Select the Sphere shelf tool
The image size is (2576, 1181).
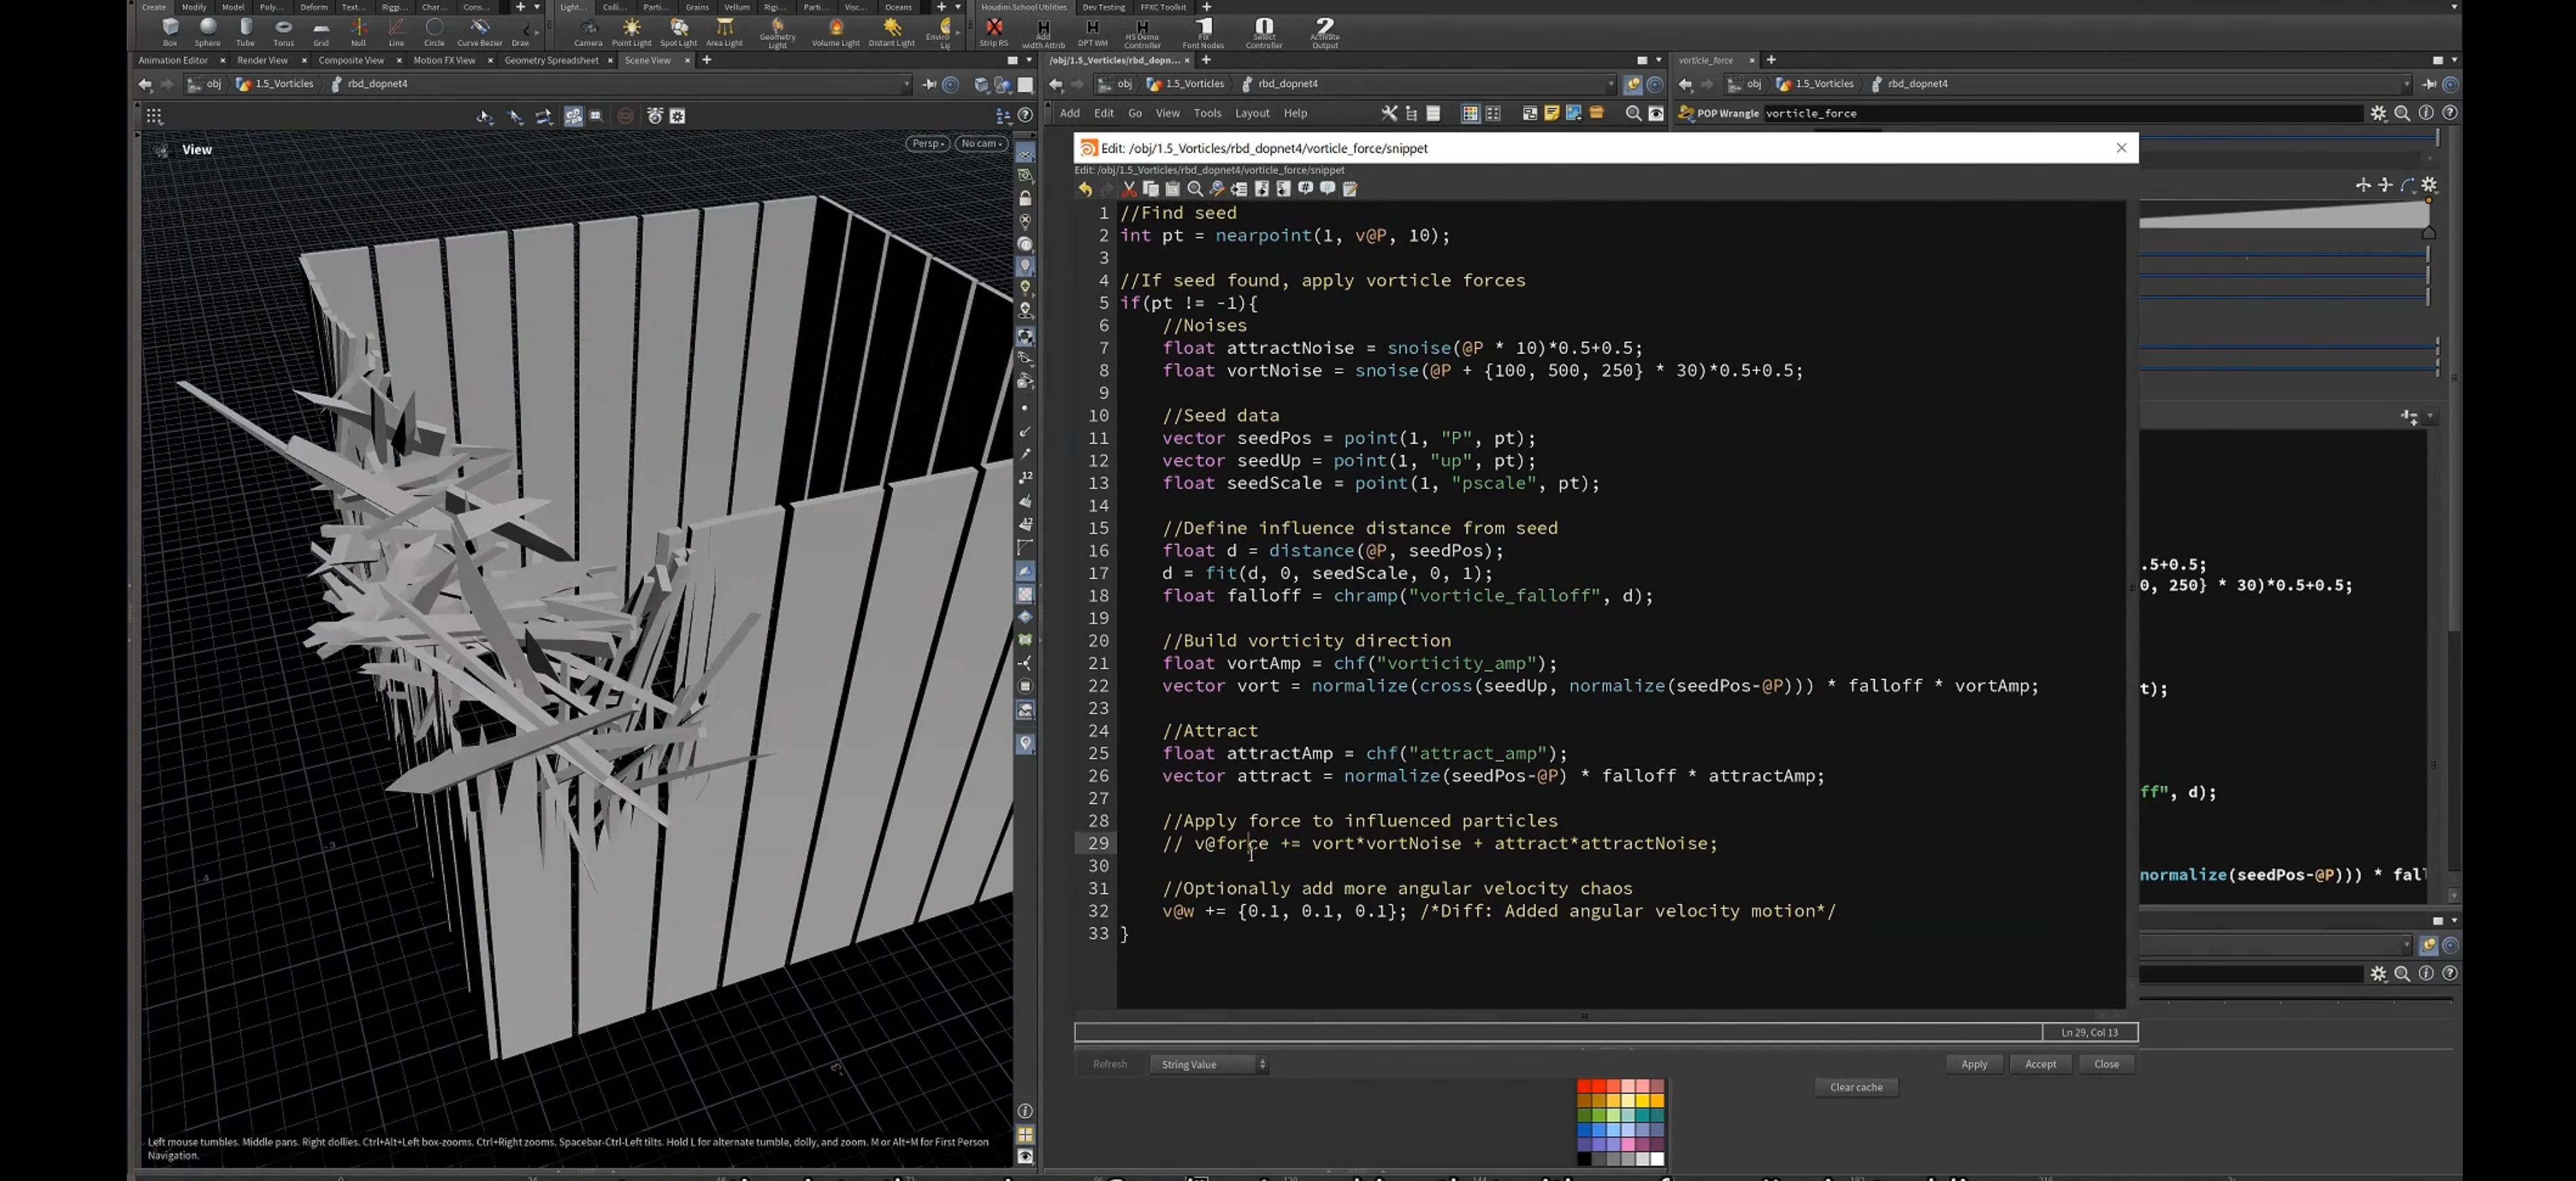click(x=207, y=31)
